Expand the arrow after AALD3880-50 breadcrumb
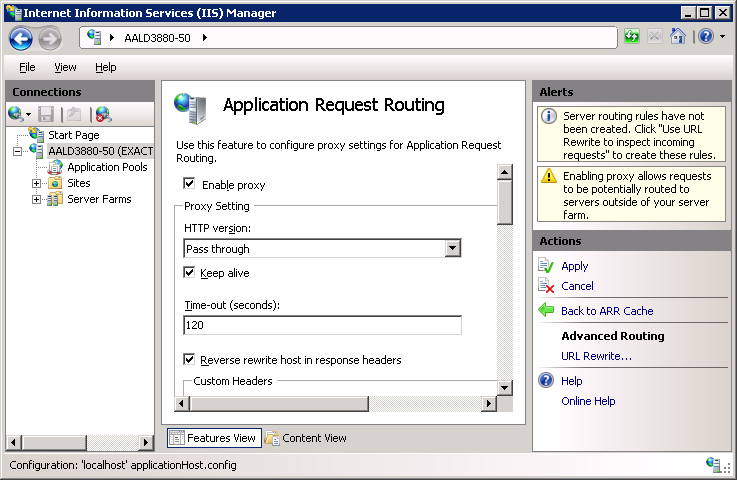The width and height of the screenshot is (737, 480). [x=205, y=38]
